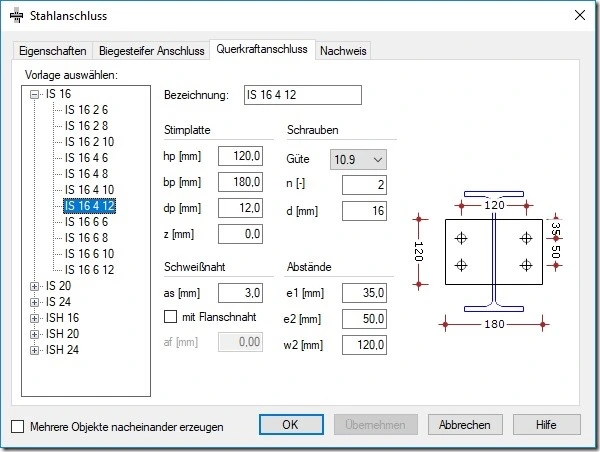The image size is (600, 452).
Task: Select the ISH 20 tree item
Action: click(x=62, y=334)
